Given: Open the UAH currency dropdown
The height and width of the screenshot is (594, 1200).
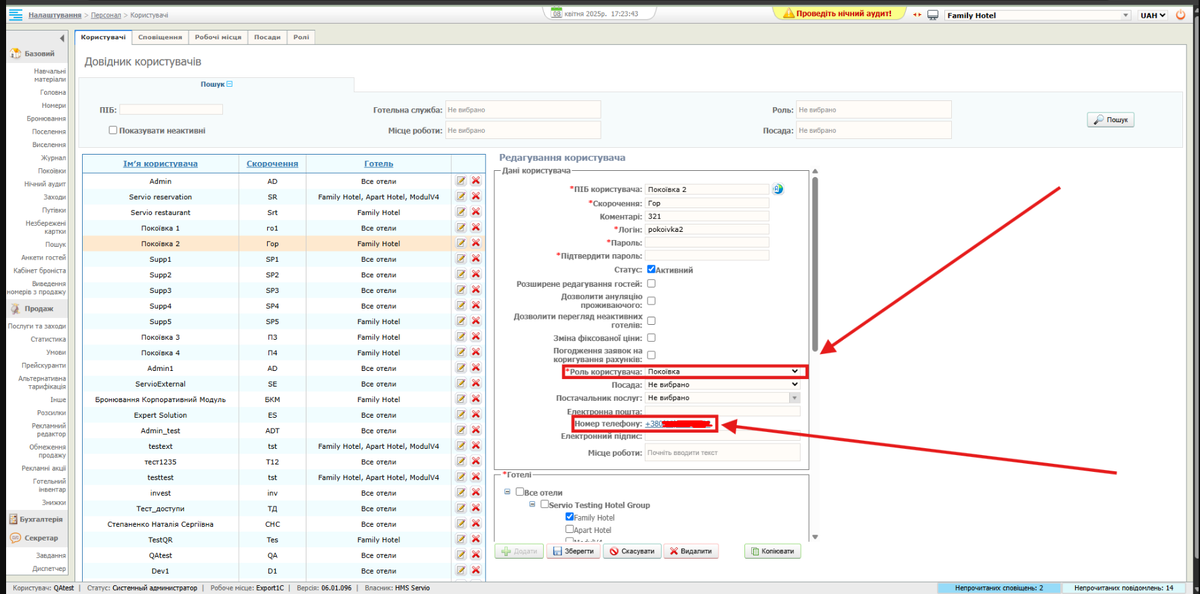Looking at the screenshot, I should coord(1152,16).
